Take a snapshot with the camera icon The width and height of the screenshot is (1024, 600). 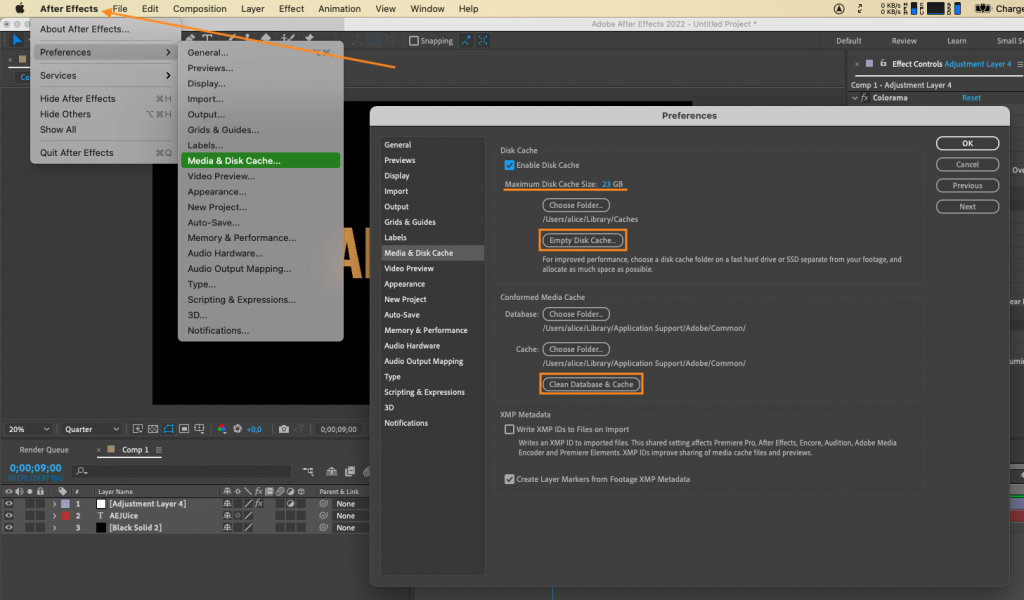tap(285, 430)
